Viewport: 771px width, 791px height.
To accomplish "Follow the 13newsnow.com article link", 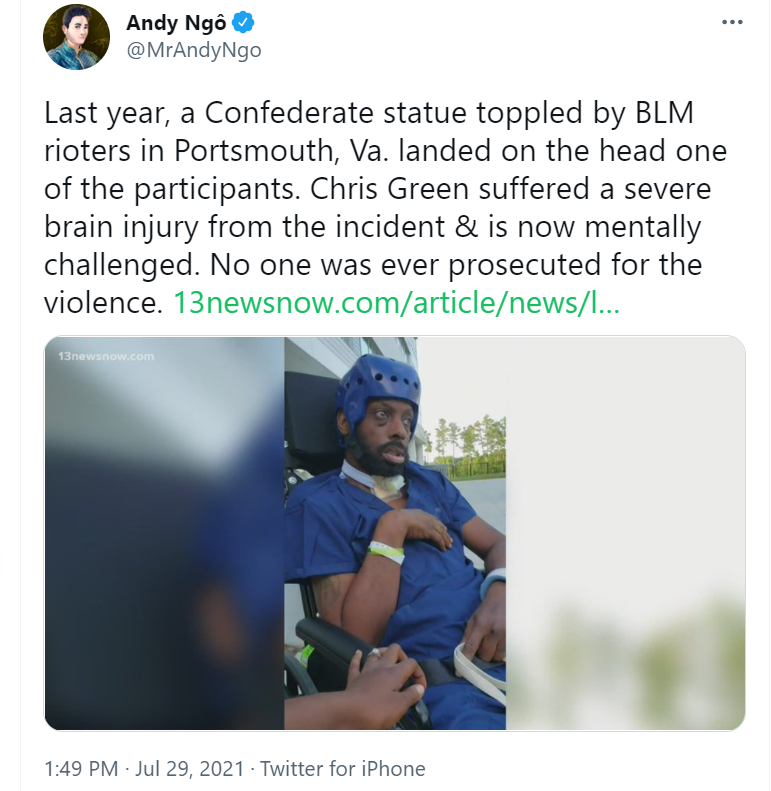I will pyautogui.click(x=396, y=303).
